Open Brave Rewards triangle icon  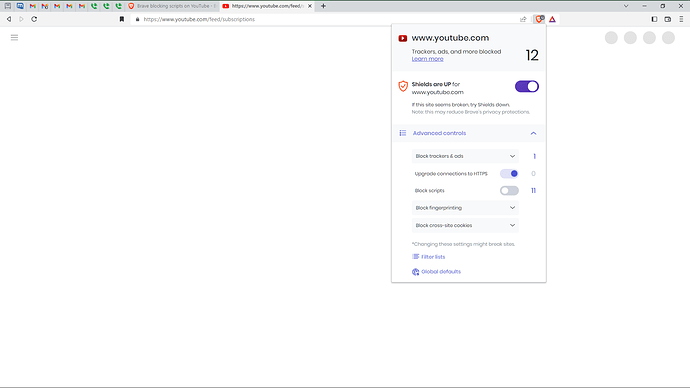point(552,19)
